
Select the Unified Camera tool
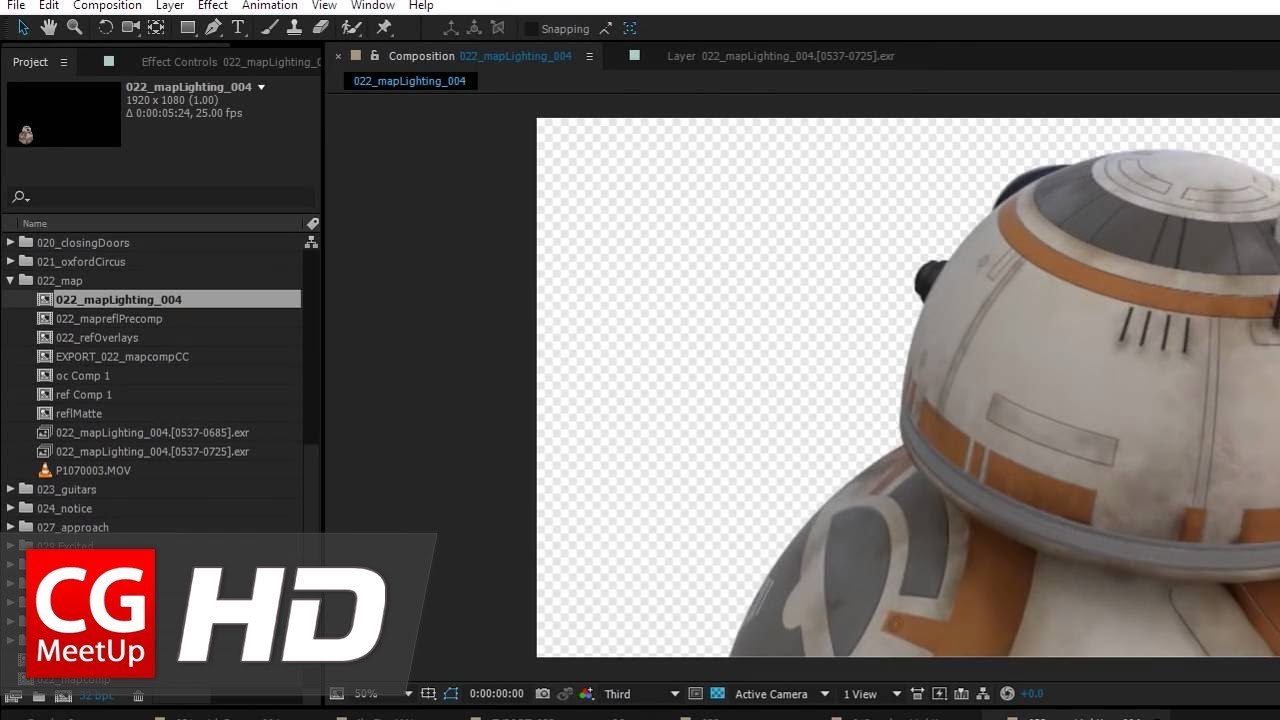pyautogui.click(x=131, y=28)
